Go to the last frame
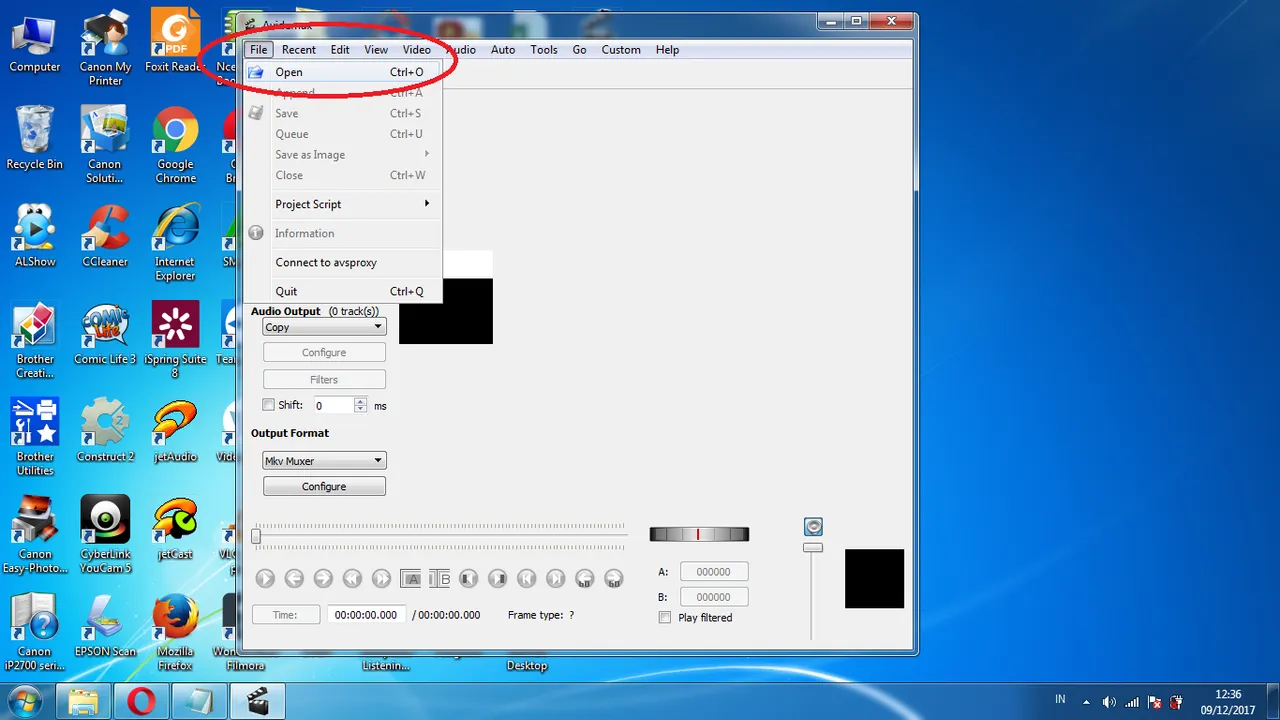The image size is (1280, 720). (555, 578)
